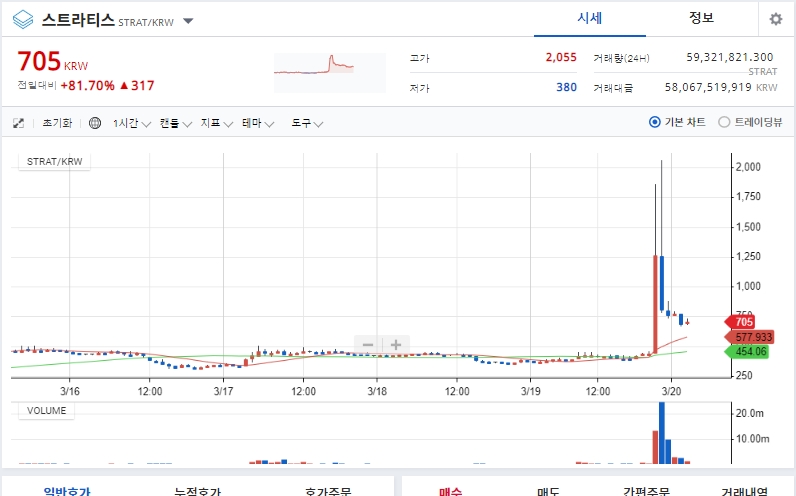The image size is (796, 496).
Task: Select the 트레이딩뷰 radio button
Action: (724, 122)
